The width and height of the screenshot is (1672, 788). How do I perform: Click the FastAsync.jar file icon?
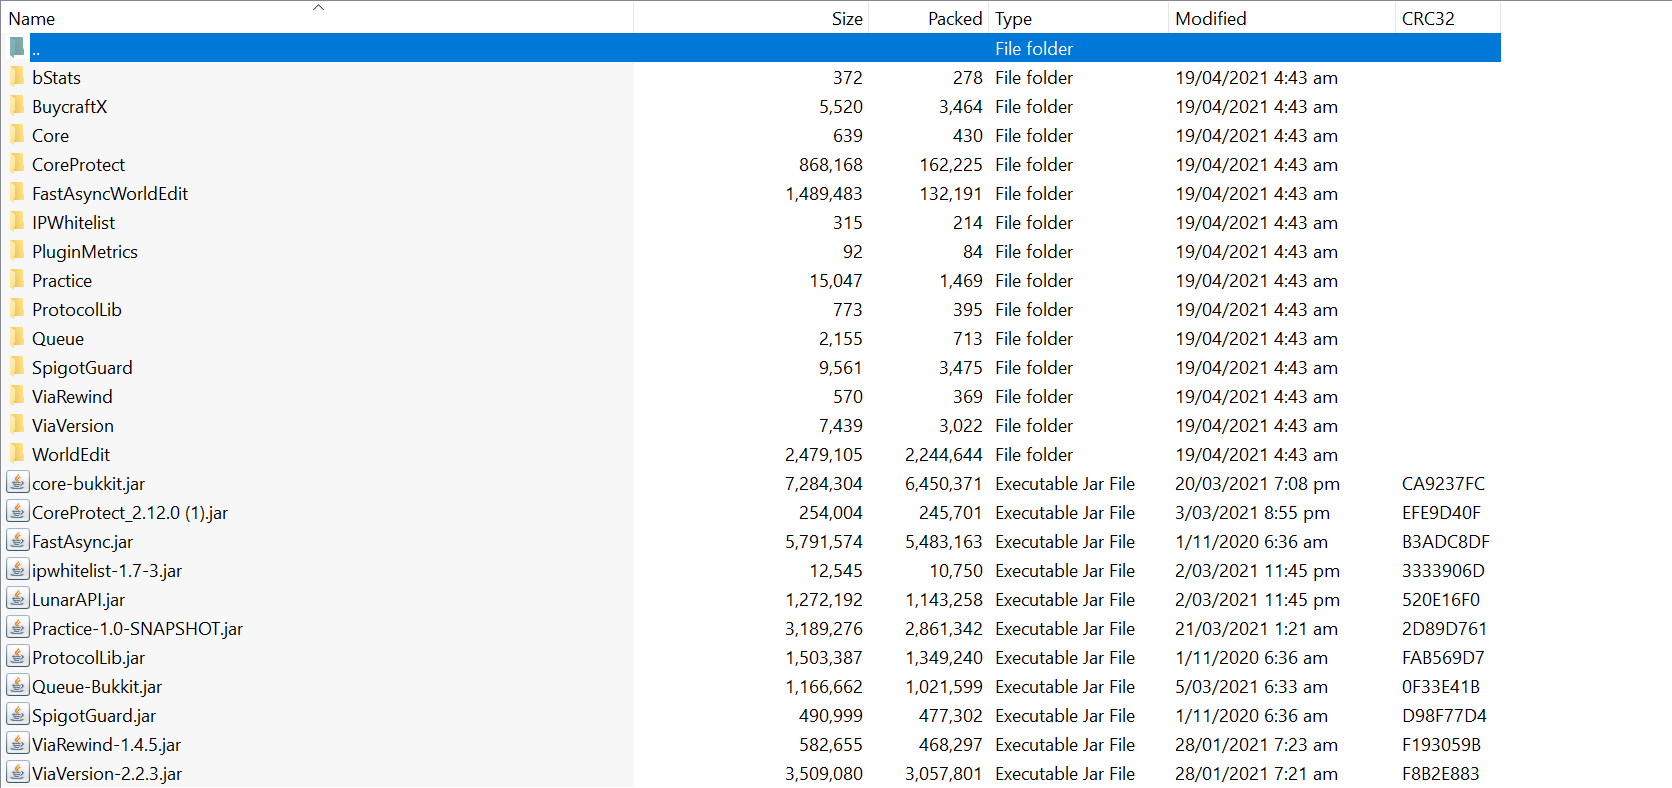[17, 541]
